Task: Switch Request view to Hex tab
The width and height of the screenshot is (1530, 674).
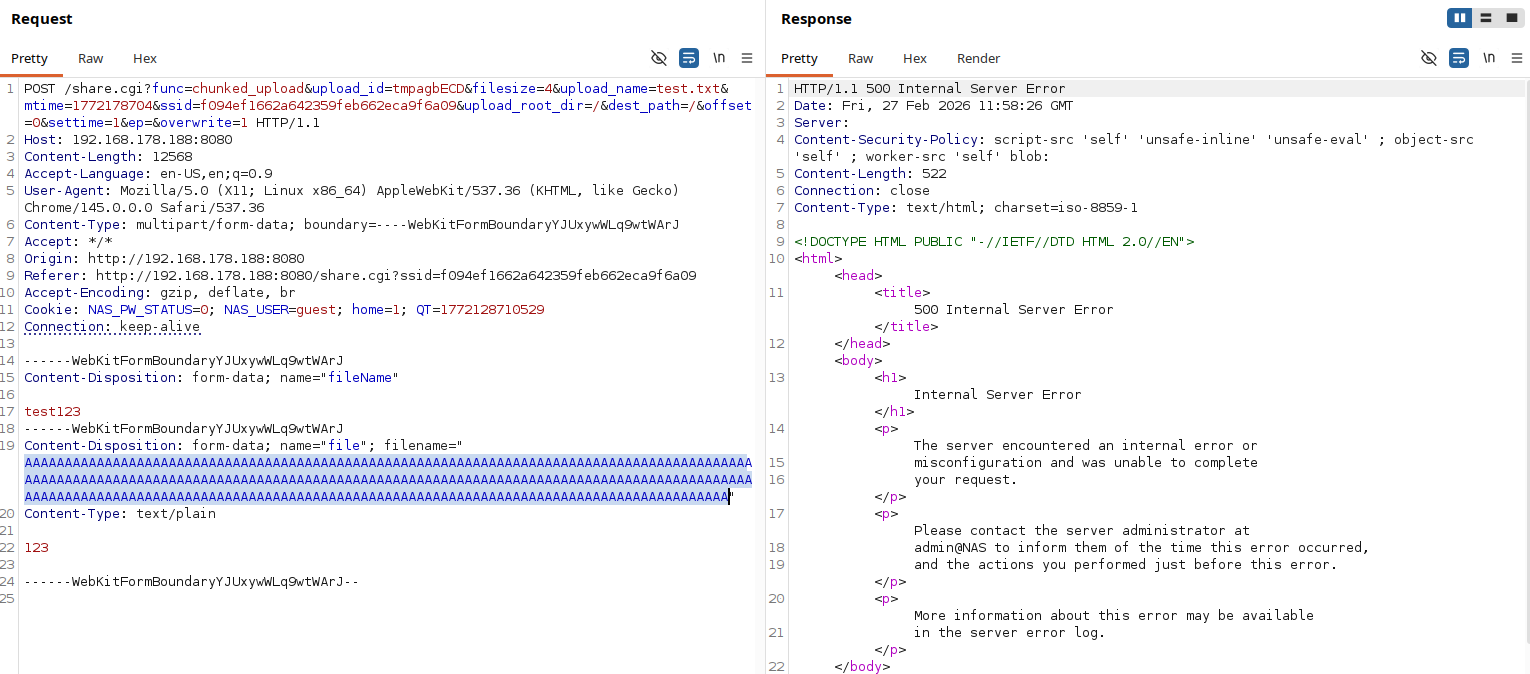Action: click(145, 58)
